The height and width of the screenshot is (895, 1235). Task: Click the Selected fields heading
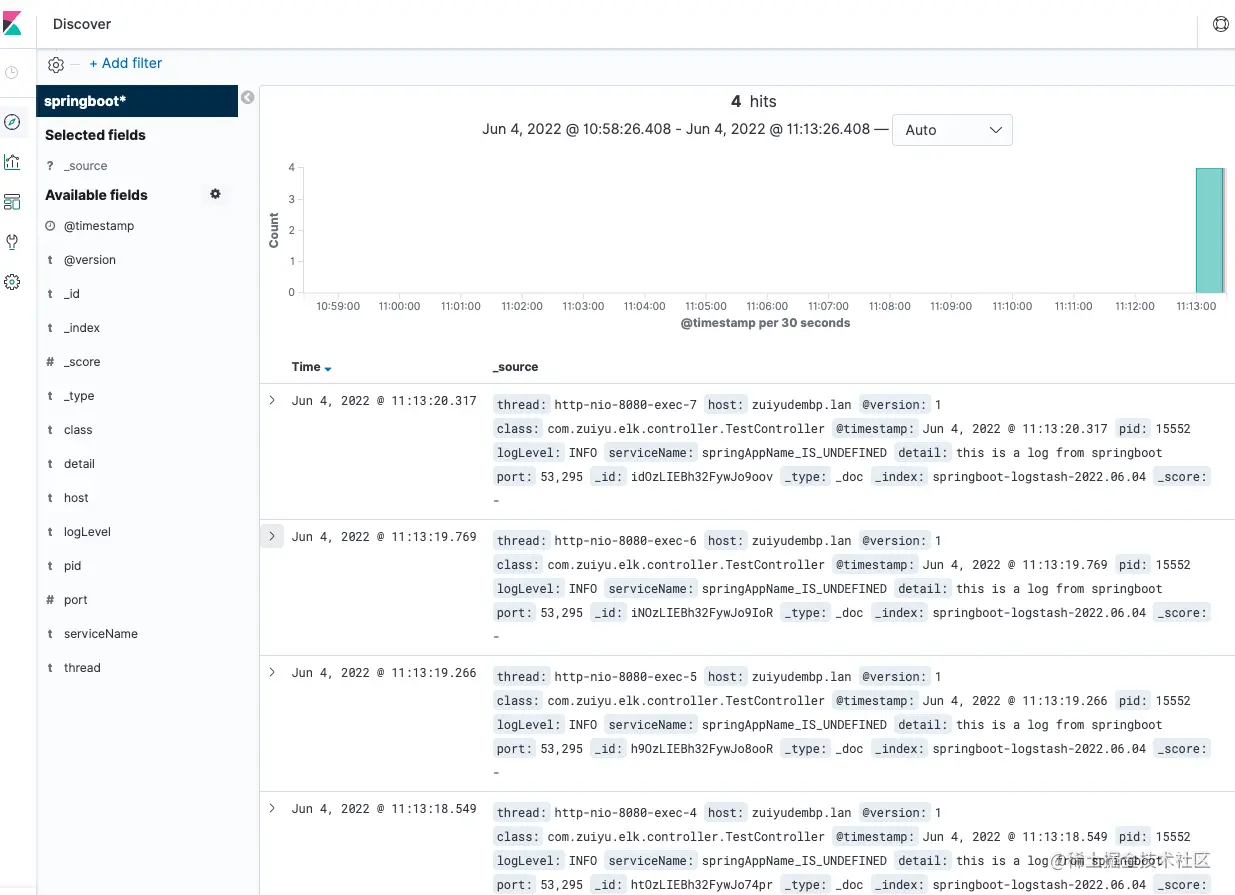95,135
